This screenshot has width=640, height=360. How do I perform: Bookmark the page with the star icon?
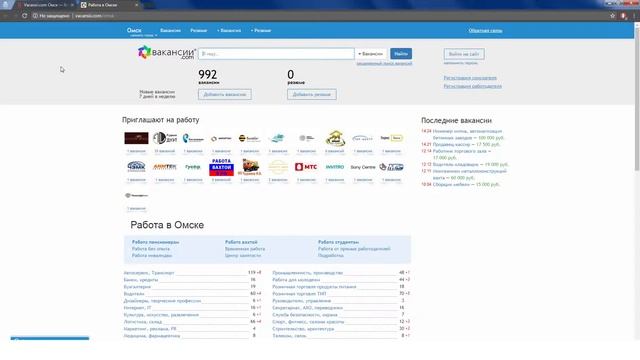(x=612, y=16)
